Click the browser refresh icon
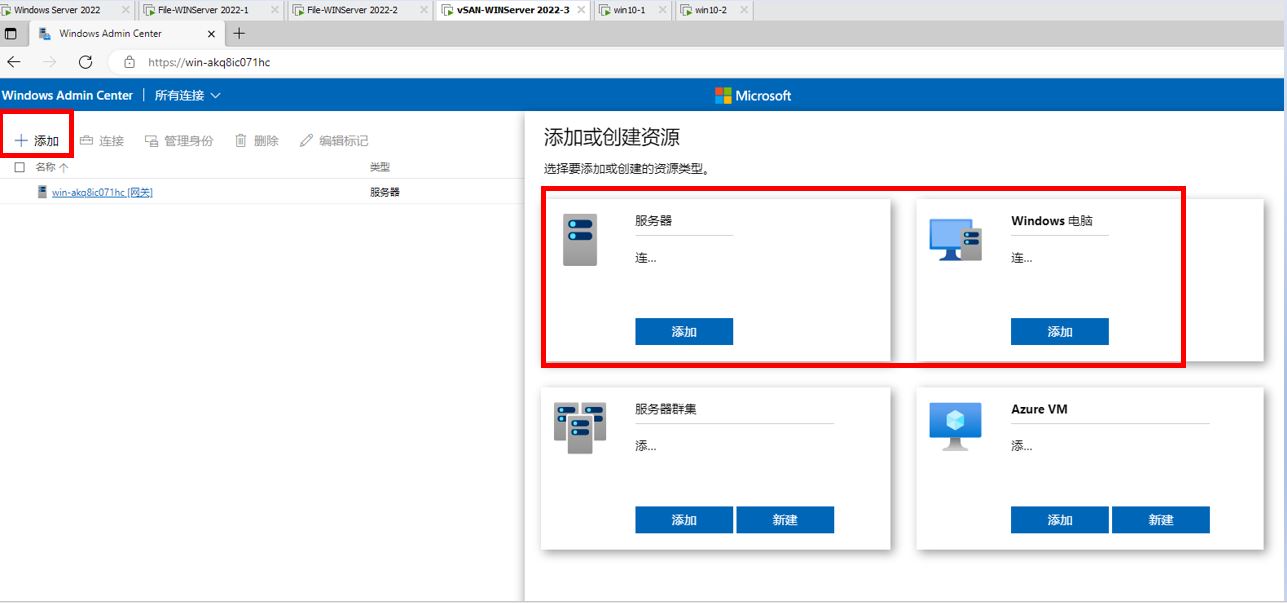This screenshot has width=1287, height=603. pyautogui.click(x=85, y=61)
